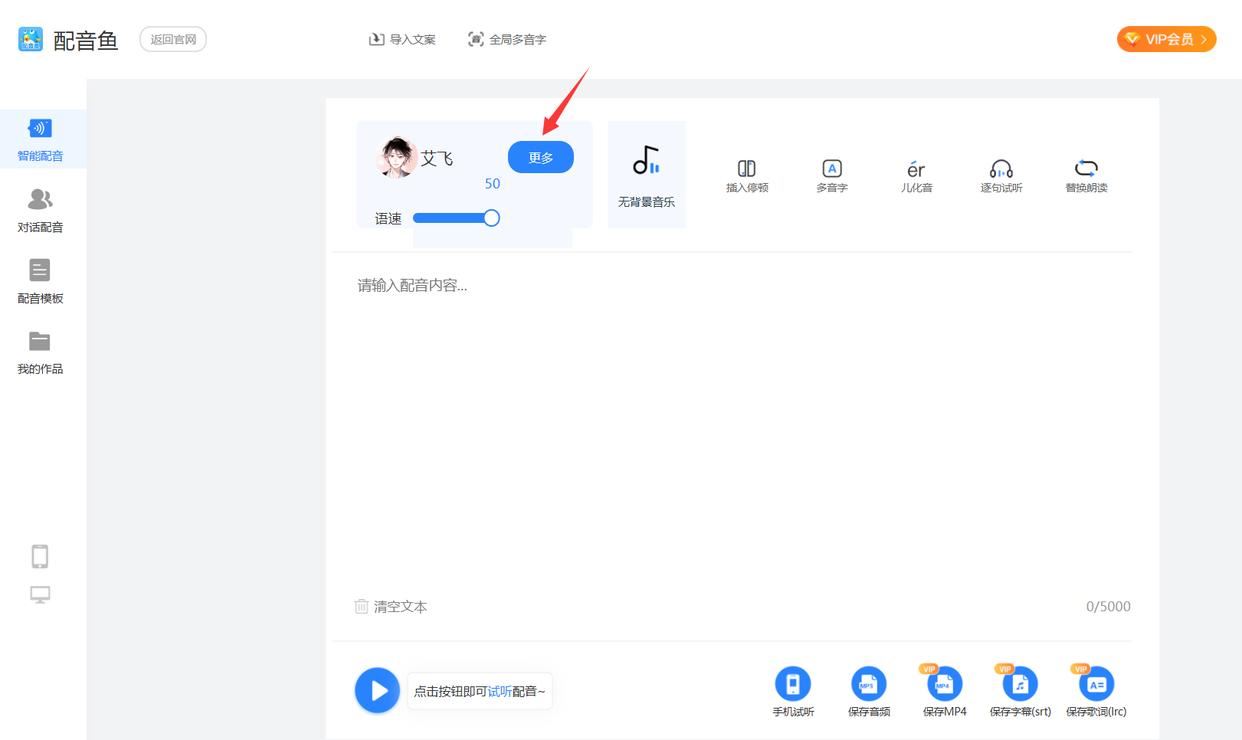This screenshot has height=740, width=1242.
Task: Select the 多音字 polyphone tool
Action: tap(831, 168)
